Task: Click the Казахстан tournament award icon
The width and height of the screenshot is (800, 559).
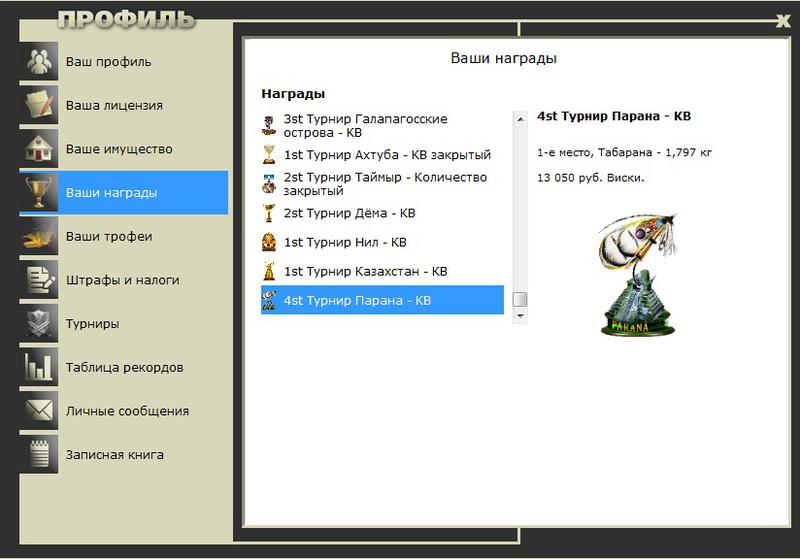Action: pyautogui.click(x=269, y=271)
